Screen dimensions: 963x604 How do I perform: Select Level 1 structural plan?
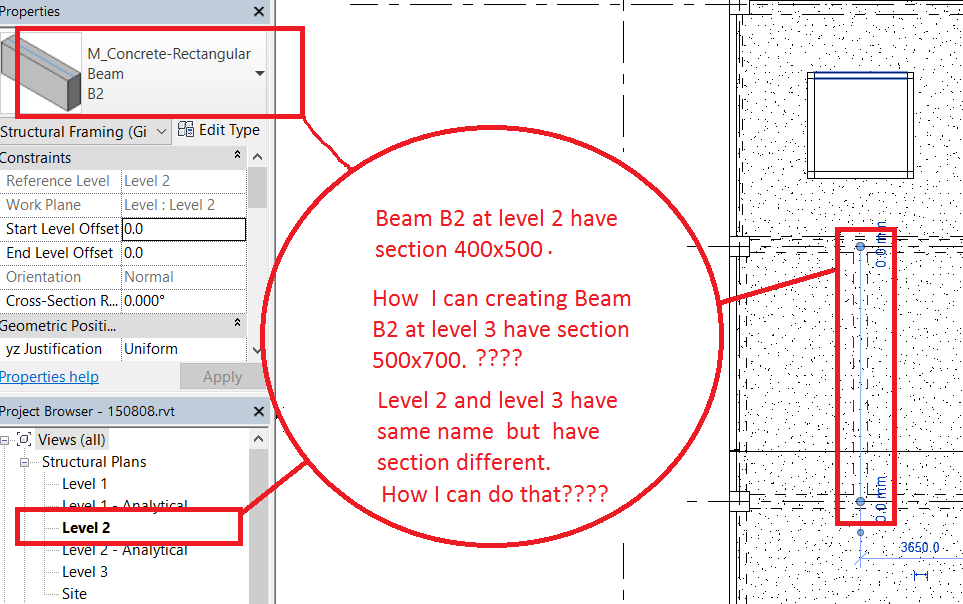(x=85, y=484)
